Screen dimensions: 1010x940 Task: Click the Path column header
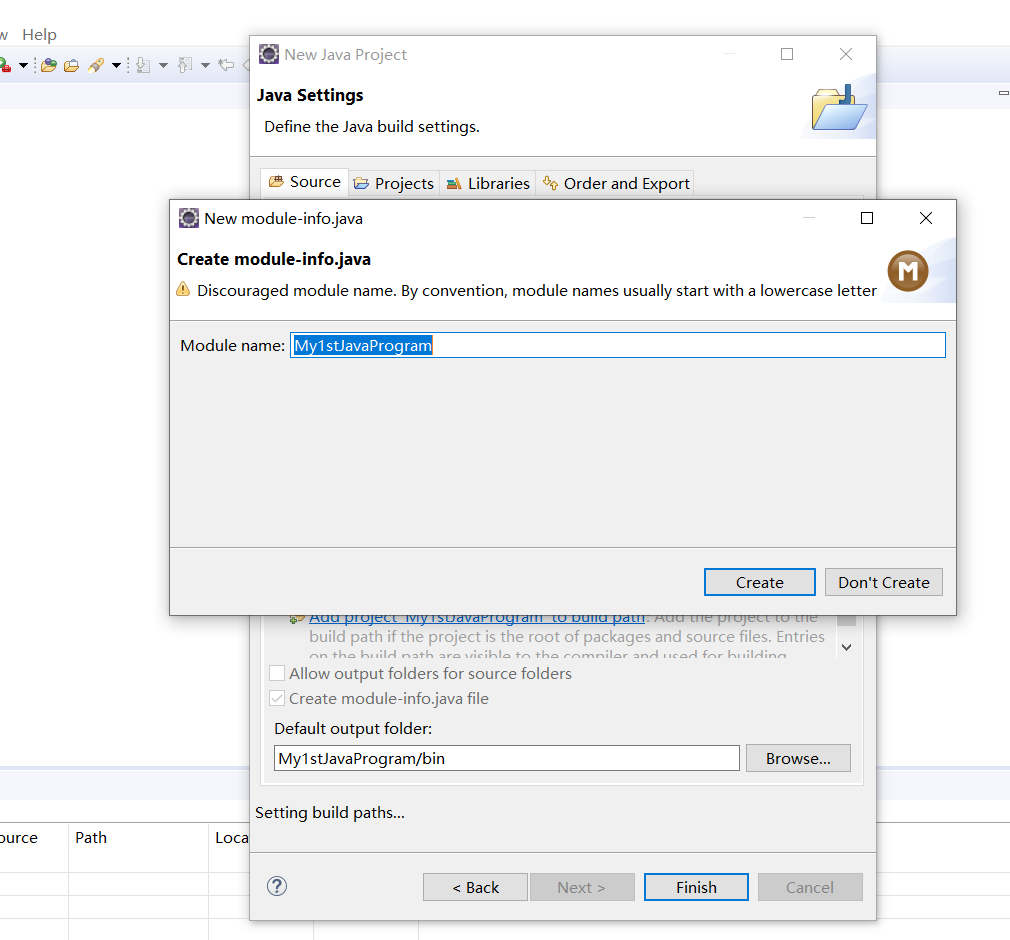click(x=91, y=838)
